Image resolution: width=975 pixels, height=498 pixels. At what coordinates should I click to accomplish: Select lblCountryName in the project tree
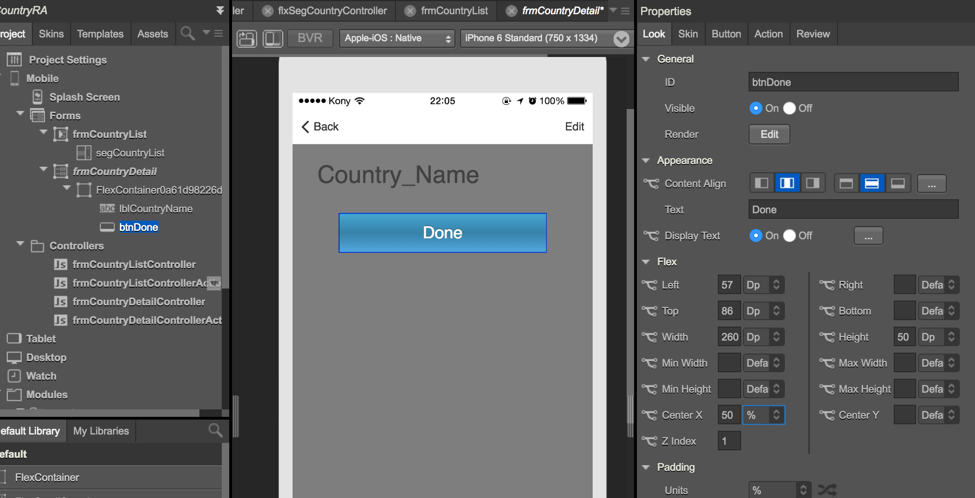coord(155,208)
